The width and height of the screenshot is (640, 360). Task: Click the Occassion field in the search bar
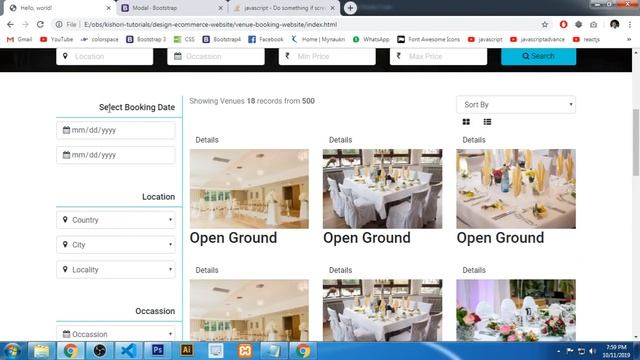tap(216, 56)
